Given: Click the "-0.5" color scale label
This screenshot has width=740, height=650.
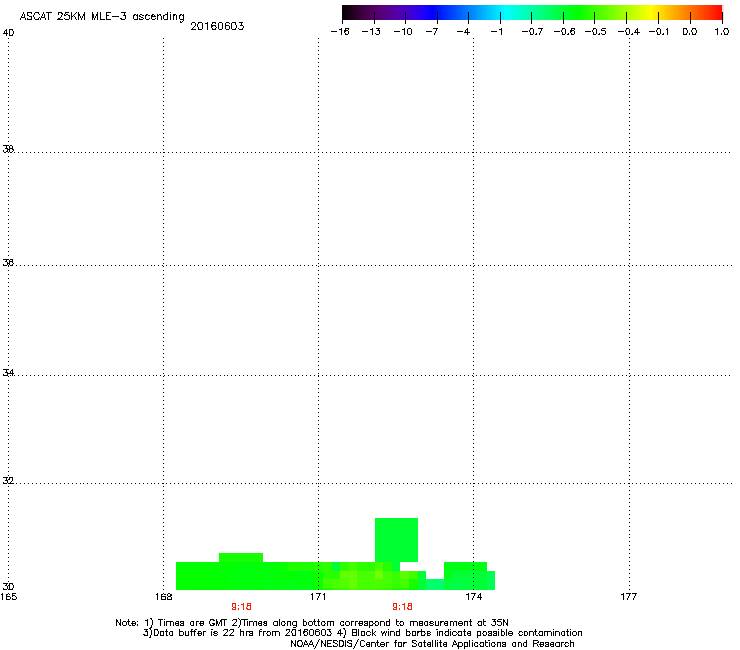Looking at the screenshot, I should pyautogui.click(x=596, y=32).
